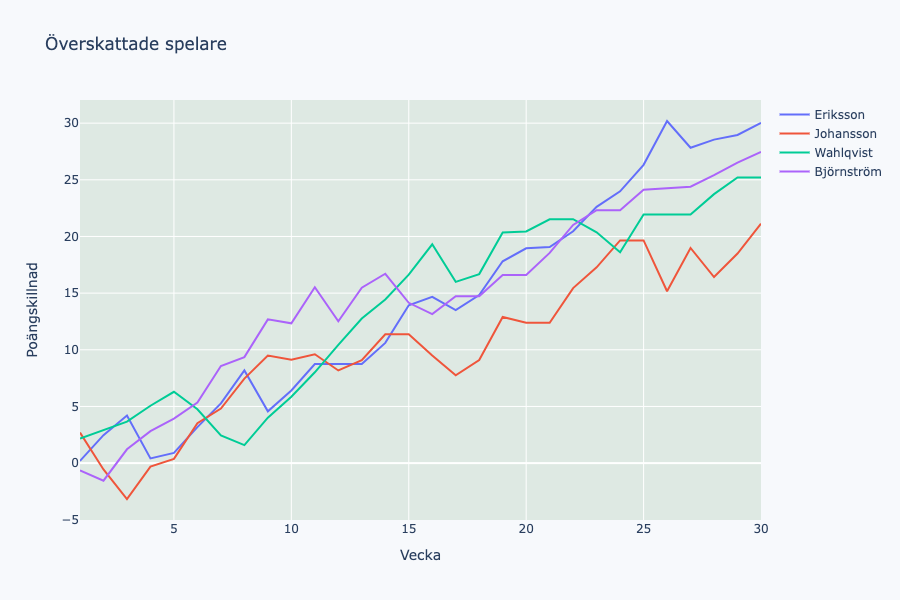Click Johansson line's lowest point near week 3
This screenshot has height=600, width=900.
point(127,499)
